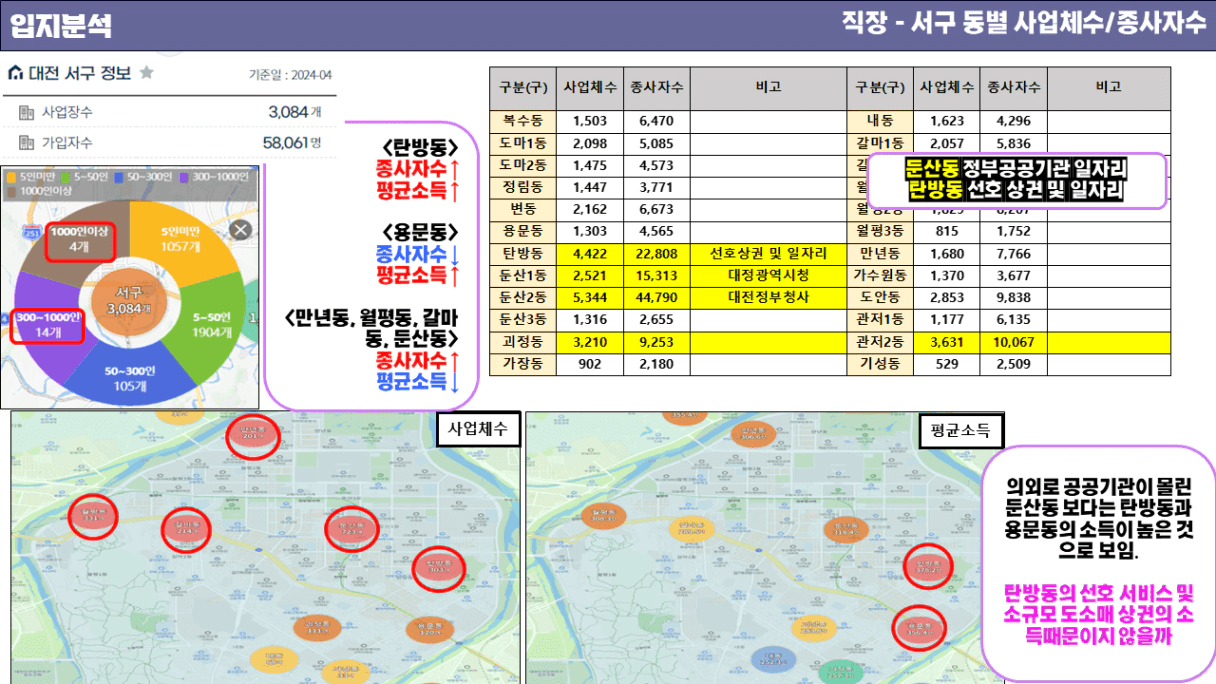Screen dimensions: 1216x684
Task: Click the 308.3 bubble on the 평균소득 map
Action: (x=603, y=516)
